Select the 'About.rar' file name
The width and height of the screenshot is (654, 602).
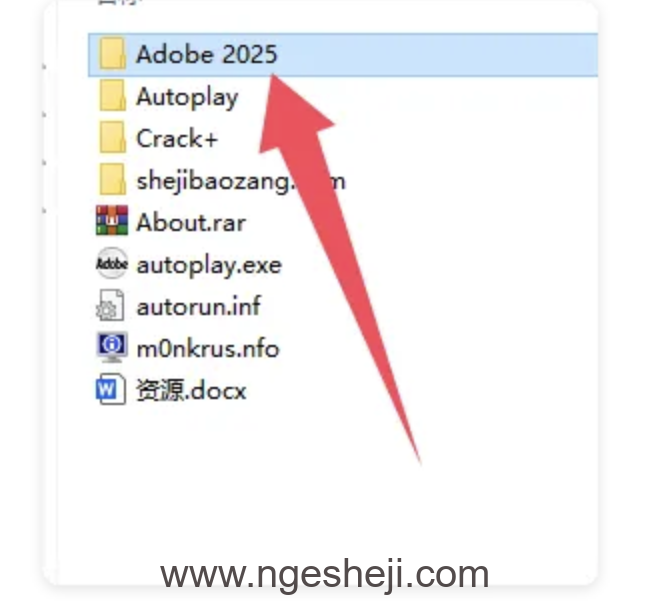[x=191, y=222]
